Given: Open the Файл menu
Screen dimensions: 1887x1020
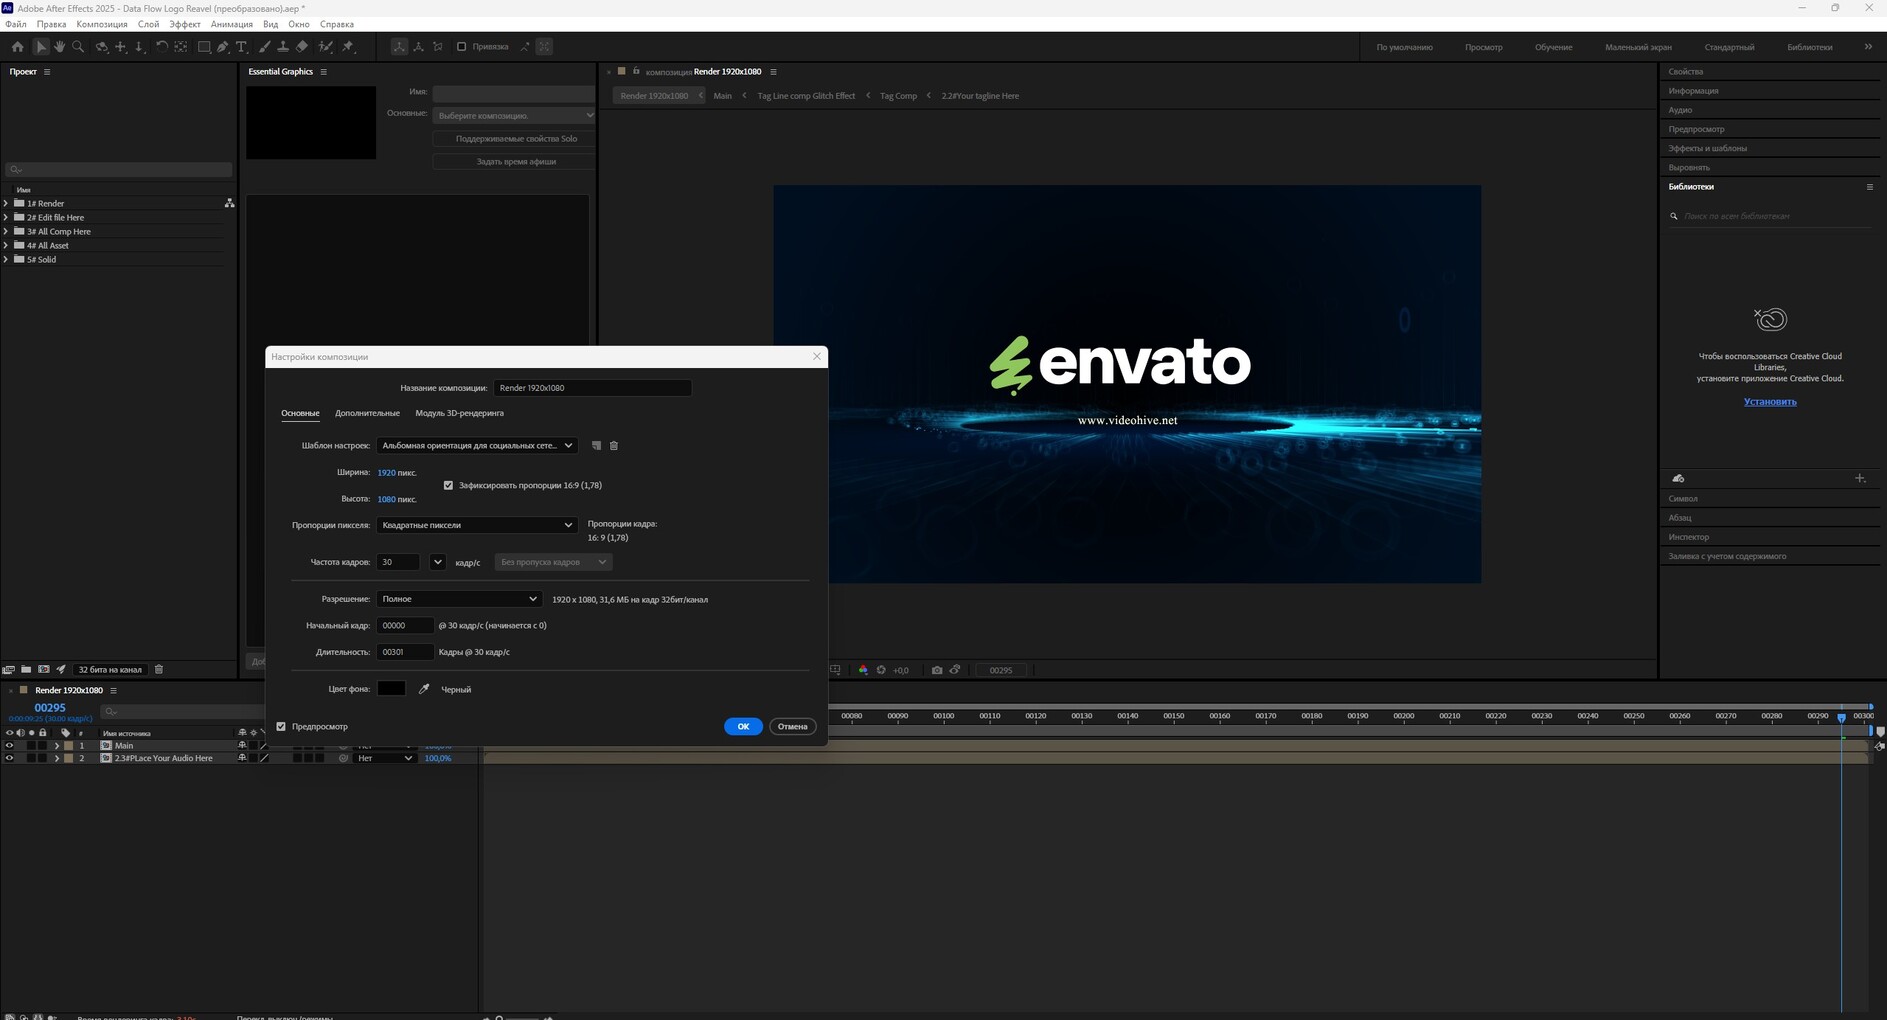Looking at the screenshot, I should [16, 24].
